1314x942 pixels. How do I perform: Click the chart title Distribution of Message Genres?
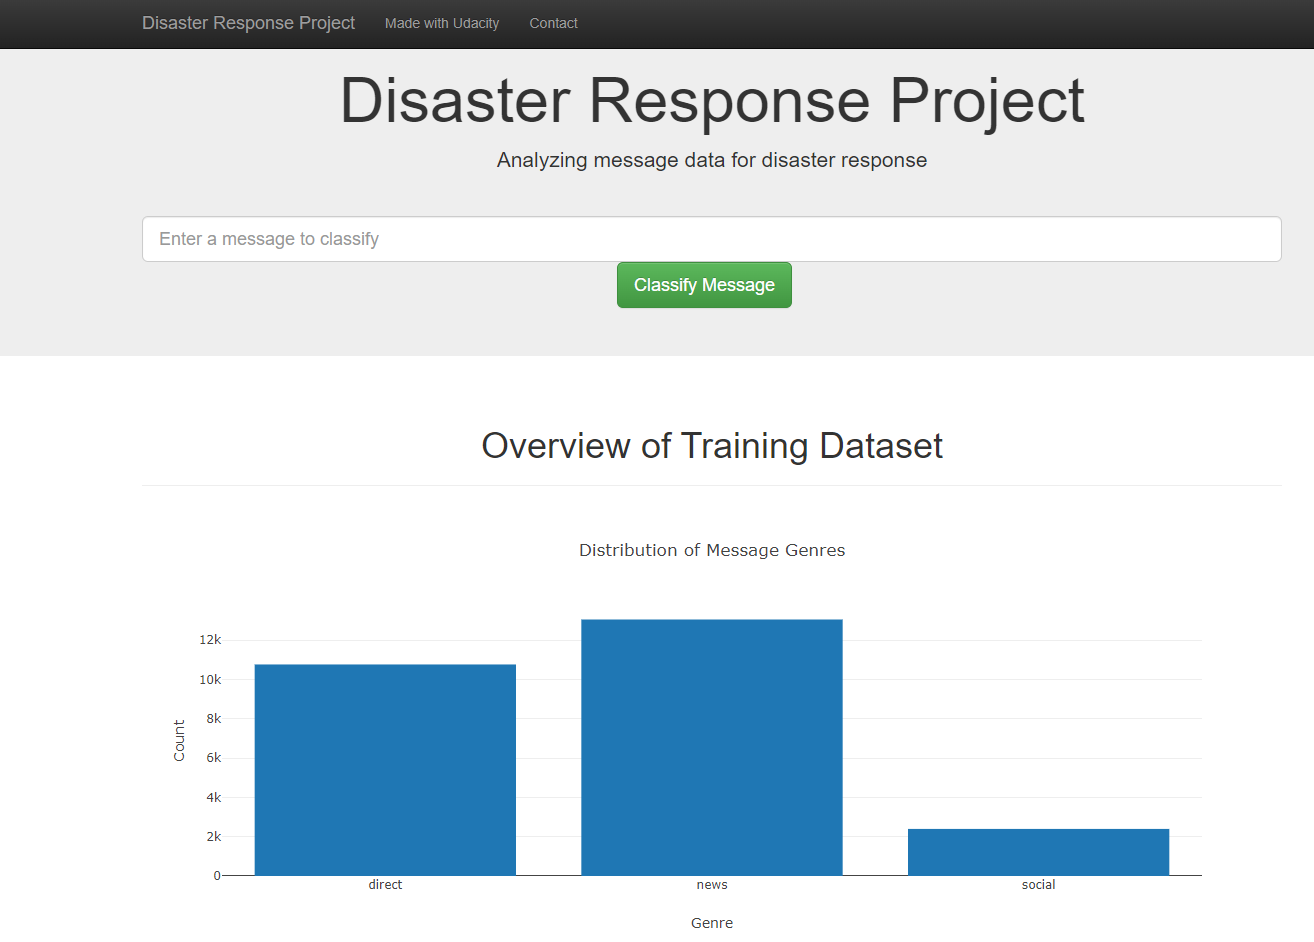[x=711, y=550]
